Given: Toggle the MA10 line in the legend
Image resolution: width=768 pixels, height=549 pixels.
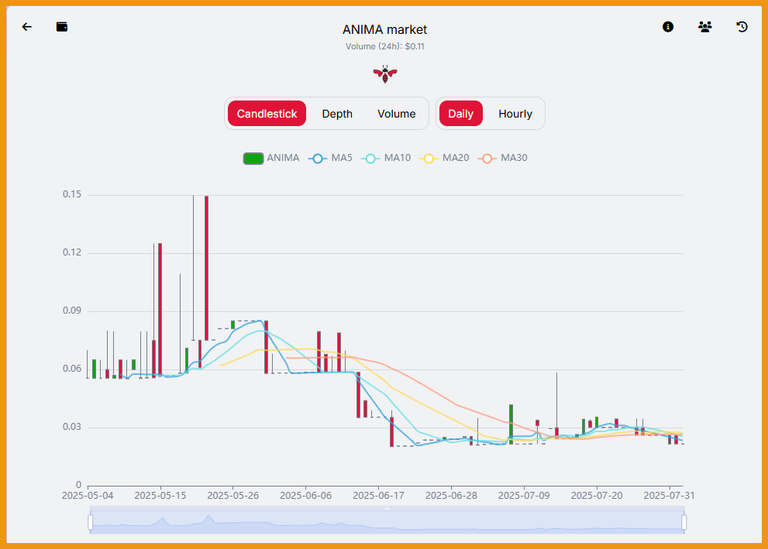Looking at the screenshot, I should tap(386, 158).
